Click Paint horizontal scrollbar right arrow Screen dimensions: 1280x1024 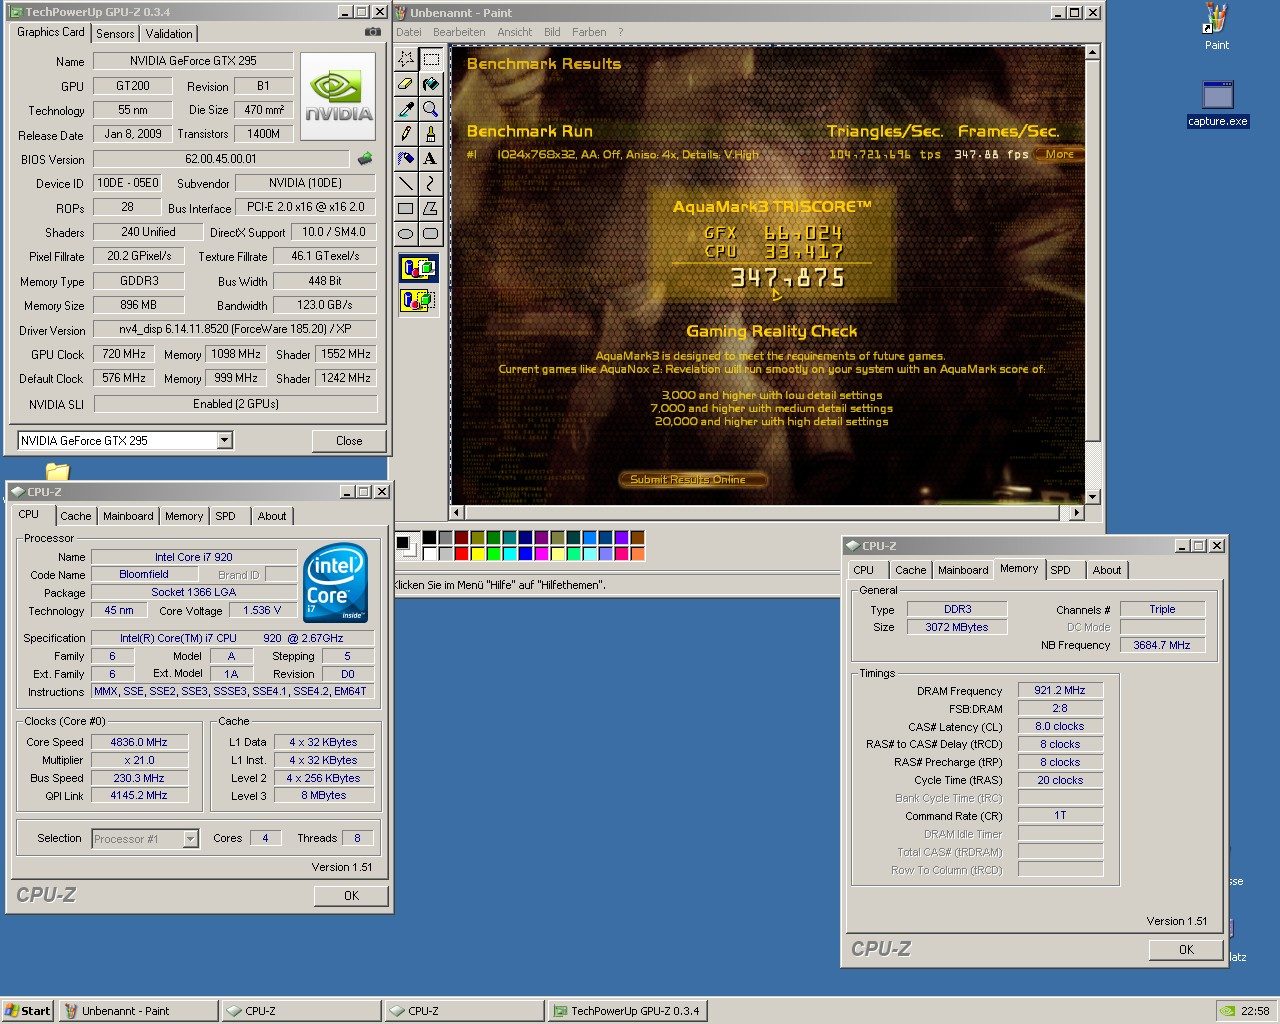coord(1076,512)
